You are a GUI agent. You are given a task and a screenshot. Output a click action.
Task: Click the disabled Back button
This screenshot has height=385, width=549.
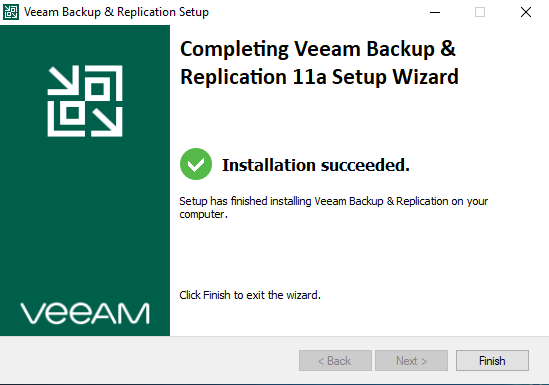tap(335, 360)
